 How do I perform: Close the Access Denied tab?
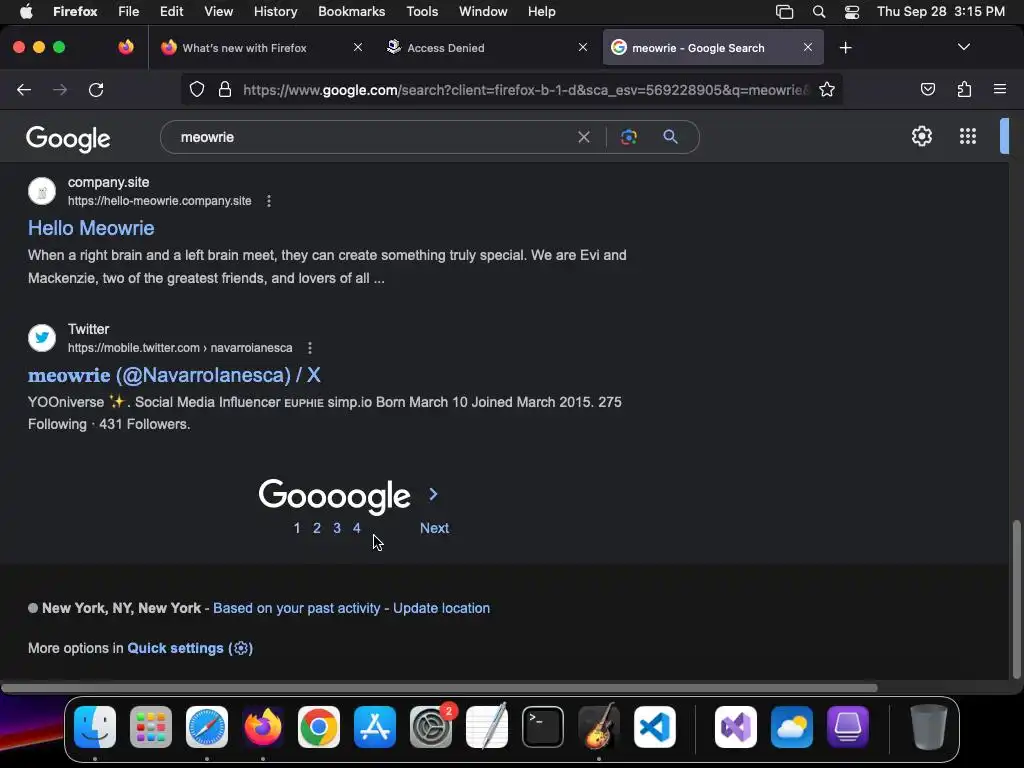[x=583, y=48]
